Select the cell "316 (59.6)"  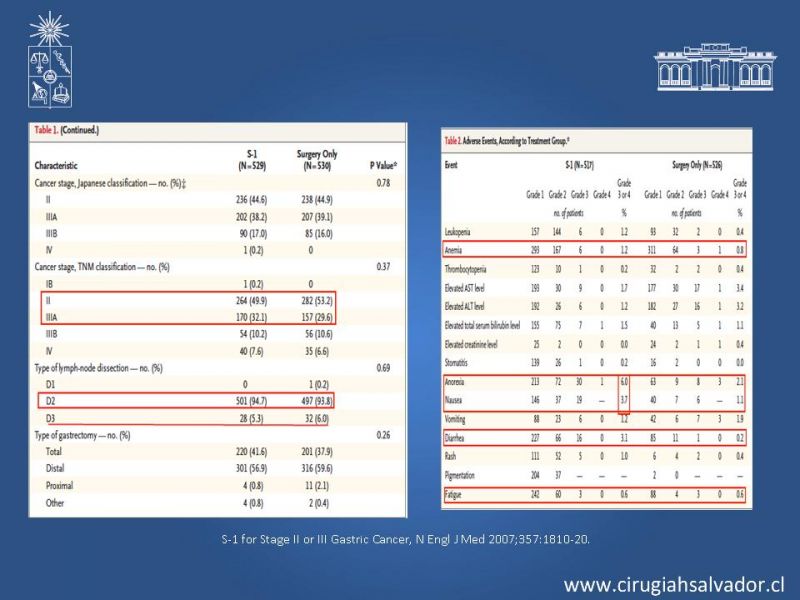point(317,468)
